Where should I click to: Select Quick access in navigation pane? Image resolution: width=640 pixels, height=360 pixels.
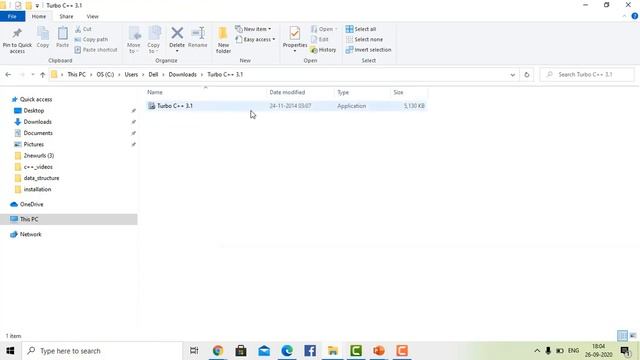tap(36, 99)
